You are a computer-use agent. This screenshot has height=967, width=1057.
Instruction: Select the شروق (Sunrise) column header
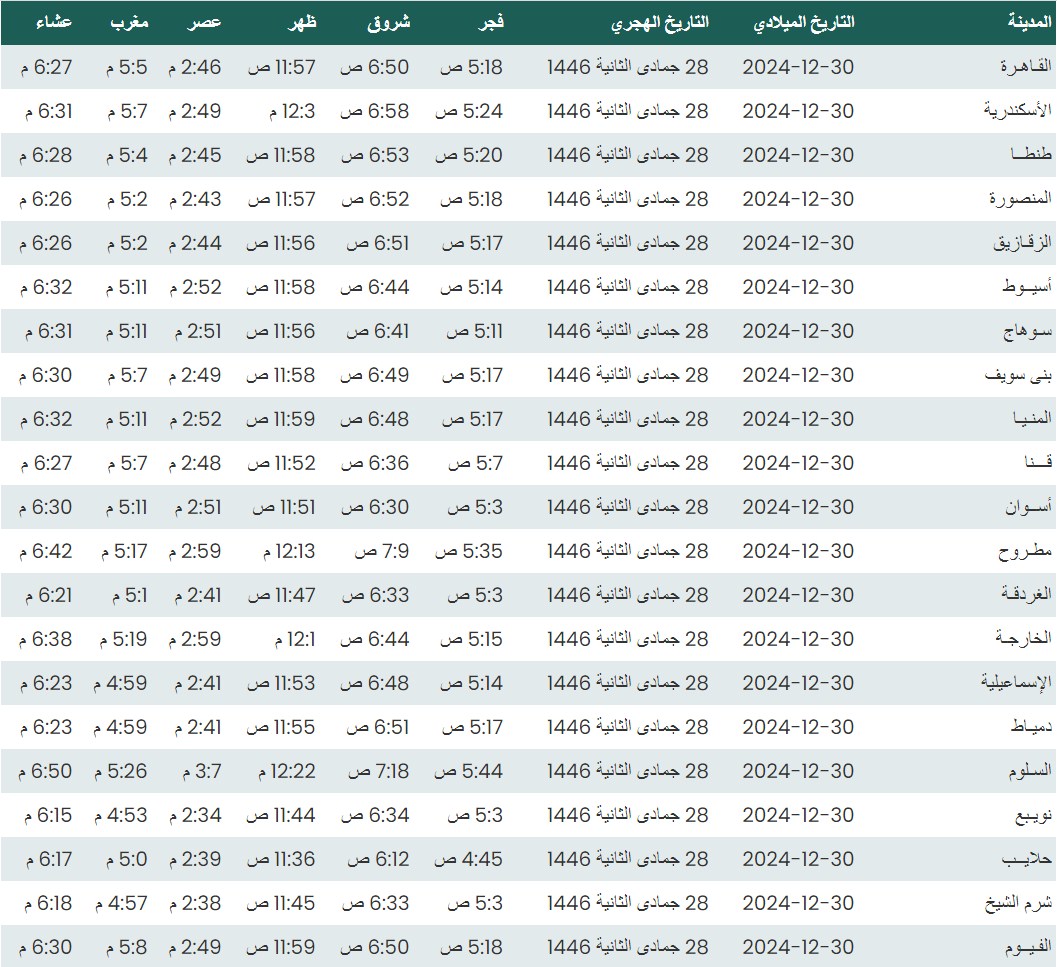pos(389,23)
